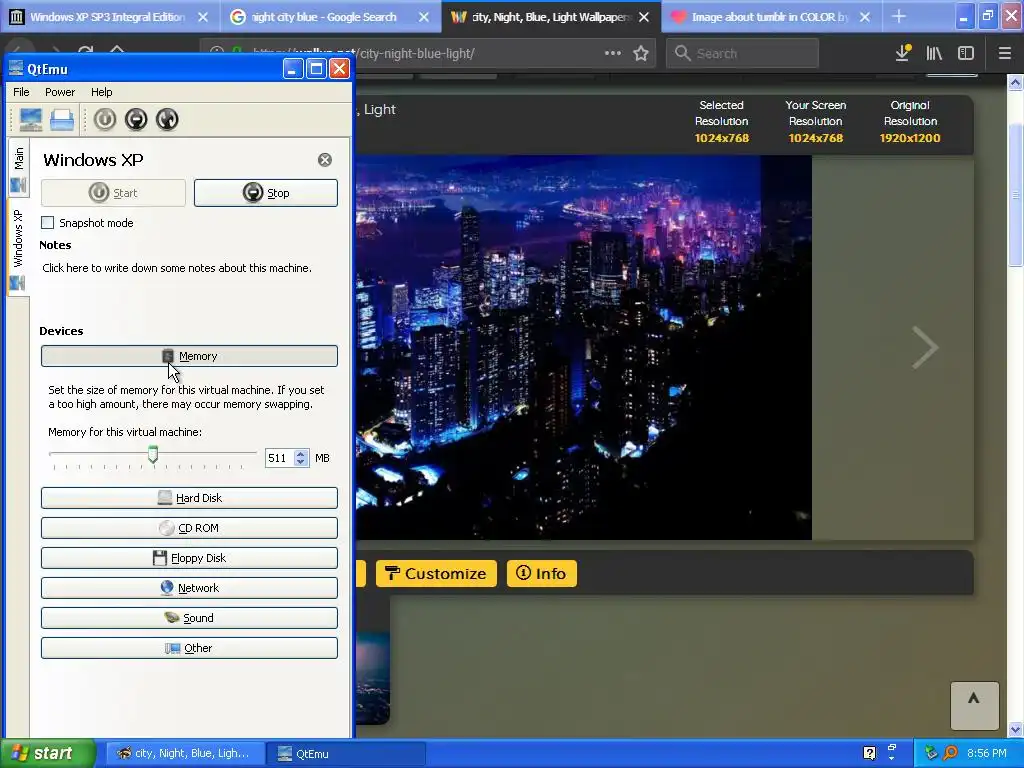The height and width of the screenshot is (768, 1024).
Task: Click the memory size slider handle
Action: (153, 454)
